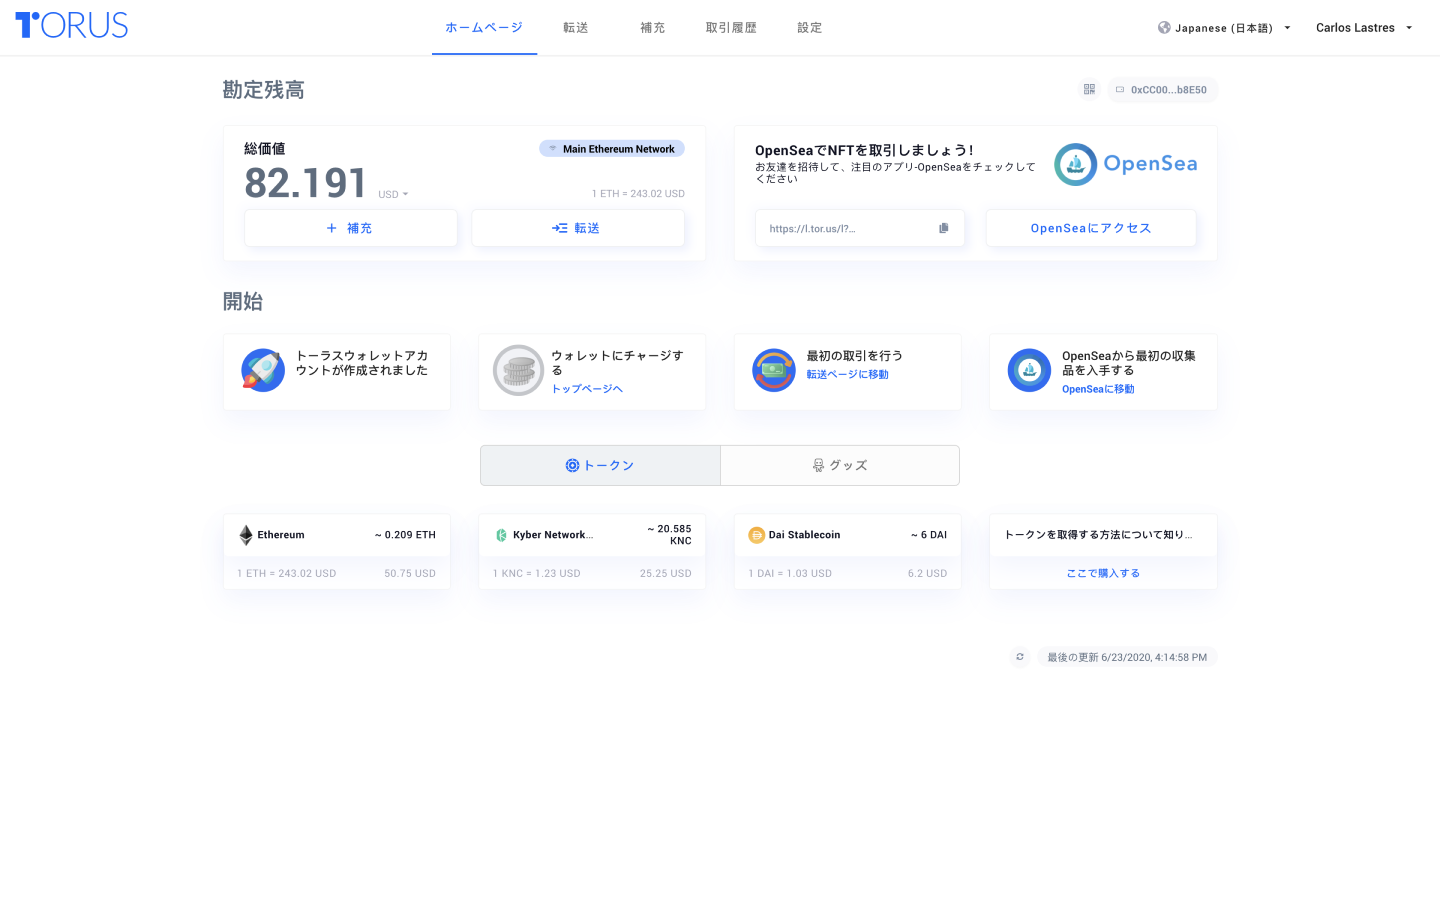The height and width of the screenshot is (900, 1440).
Task: Click the Torus logo
Action: coord(72,26)
